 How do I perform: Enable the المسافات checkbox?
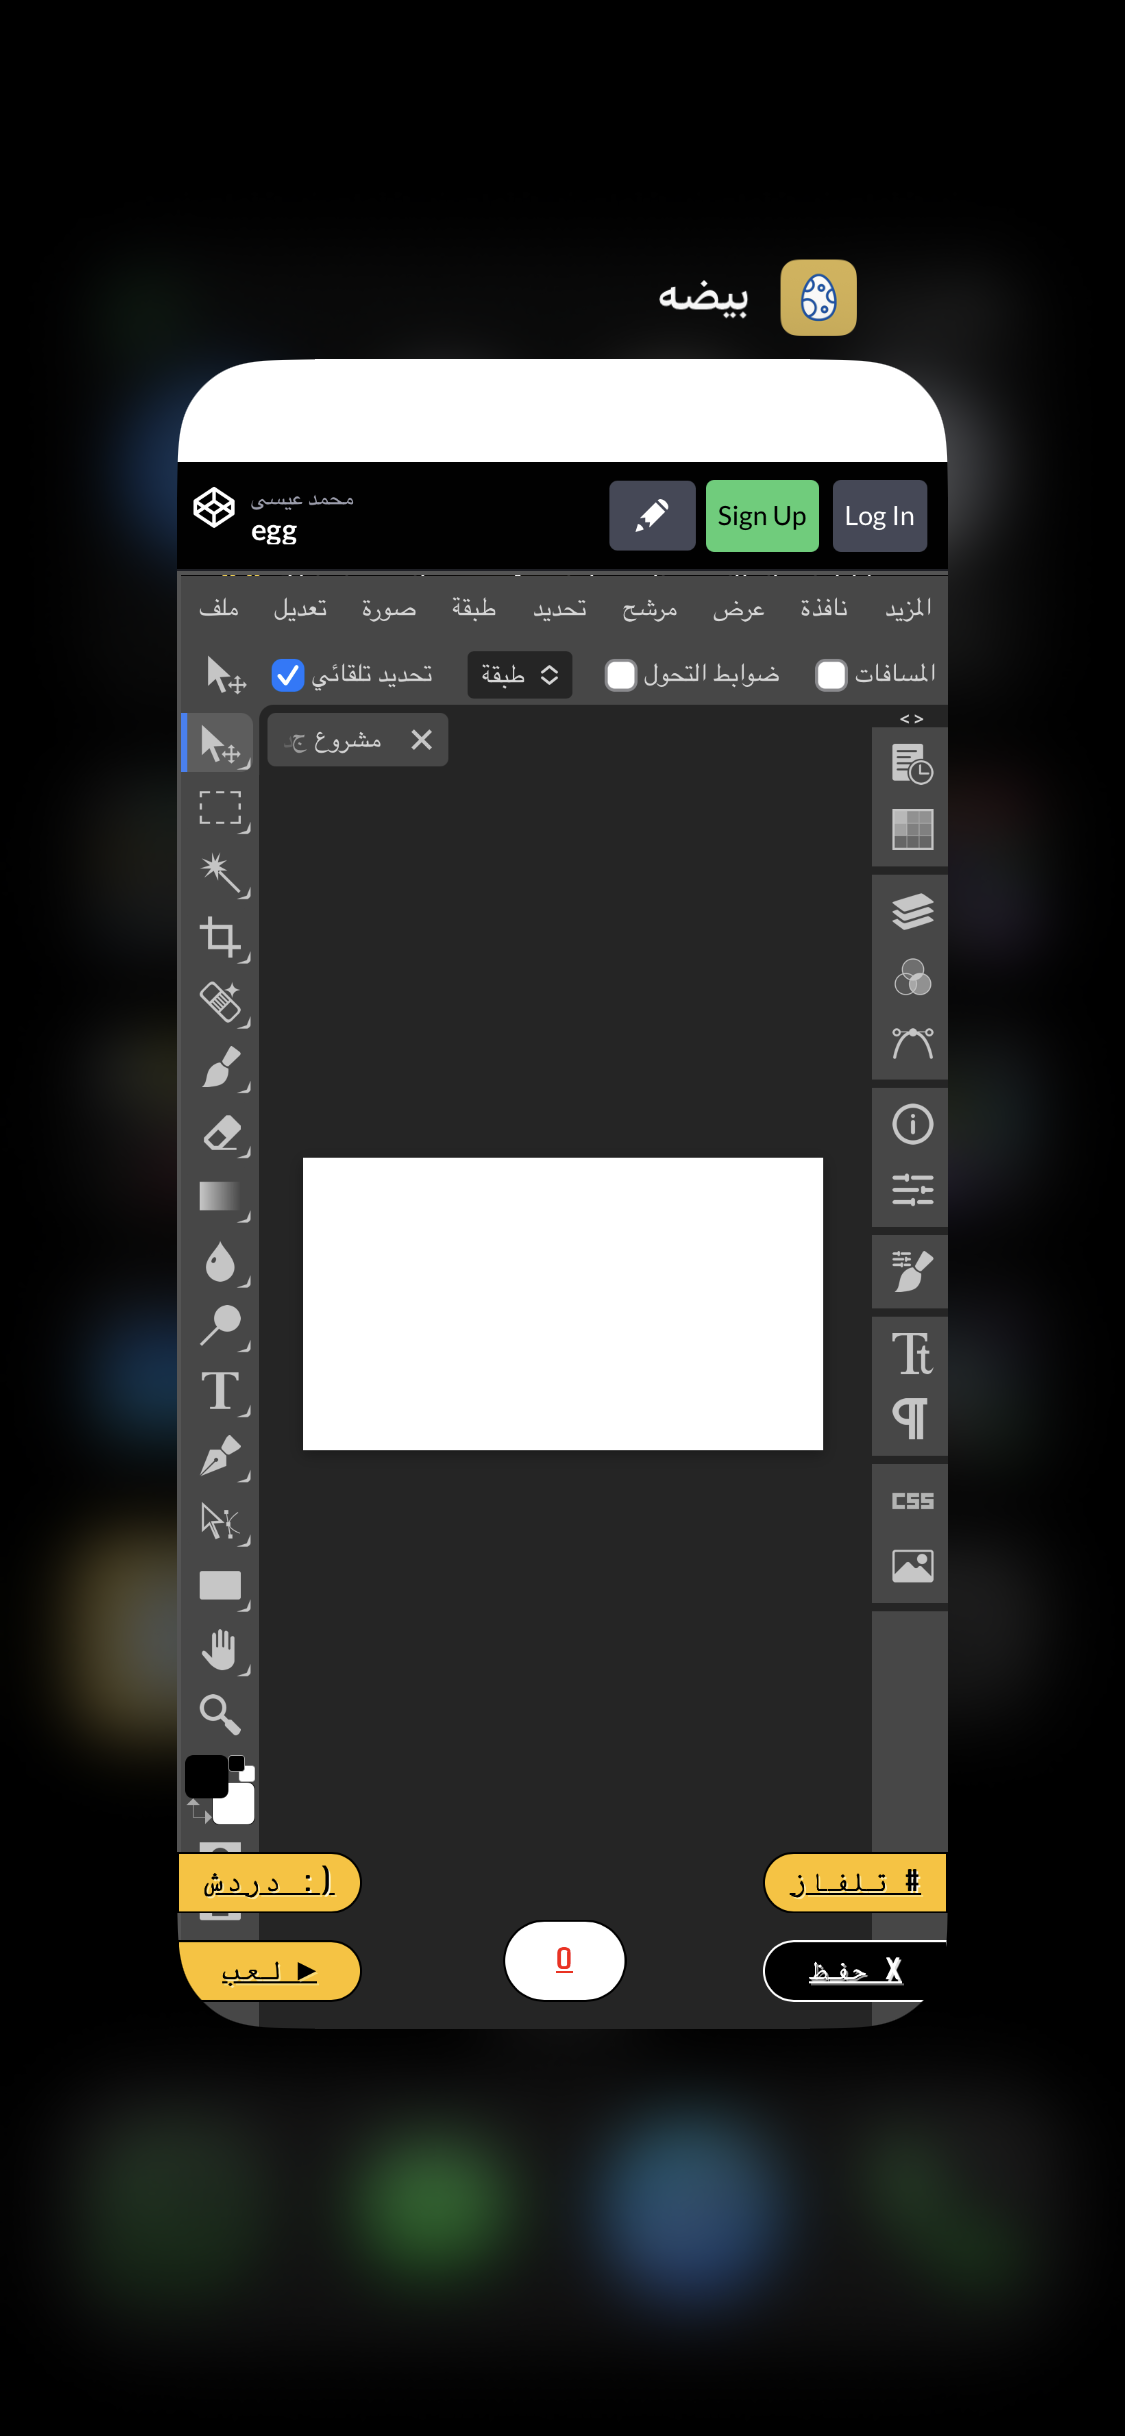click(x=831, y=676)
